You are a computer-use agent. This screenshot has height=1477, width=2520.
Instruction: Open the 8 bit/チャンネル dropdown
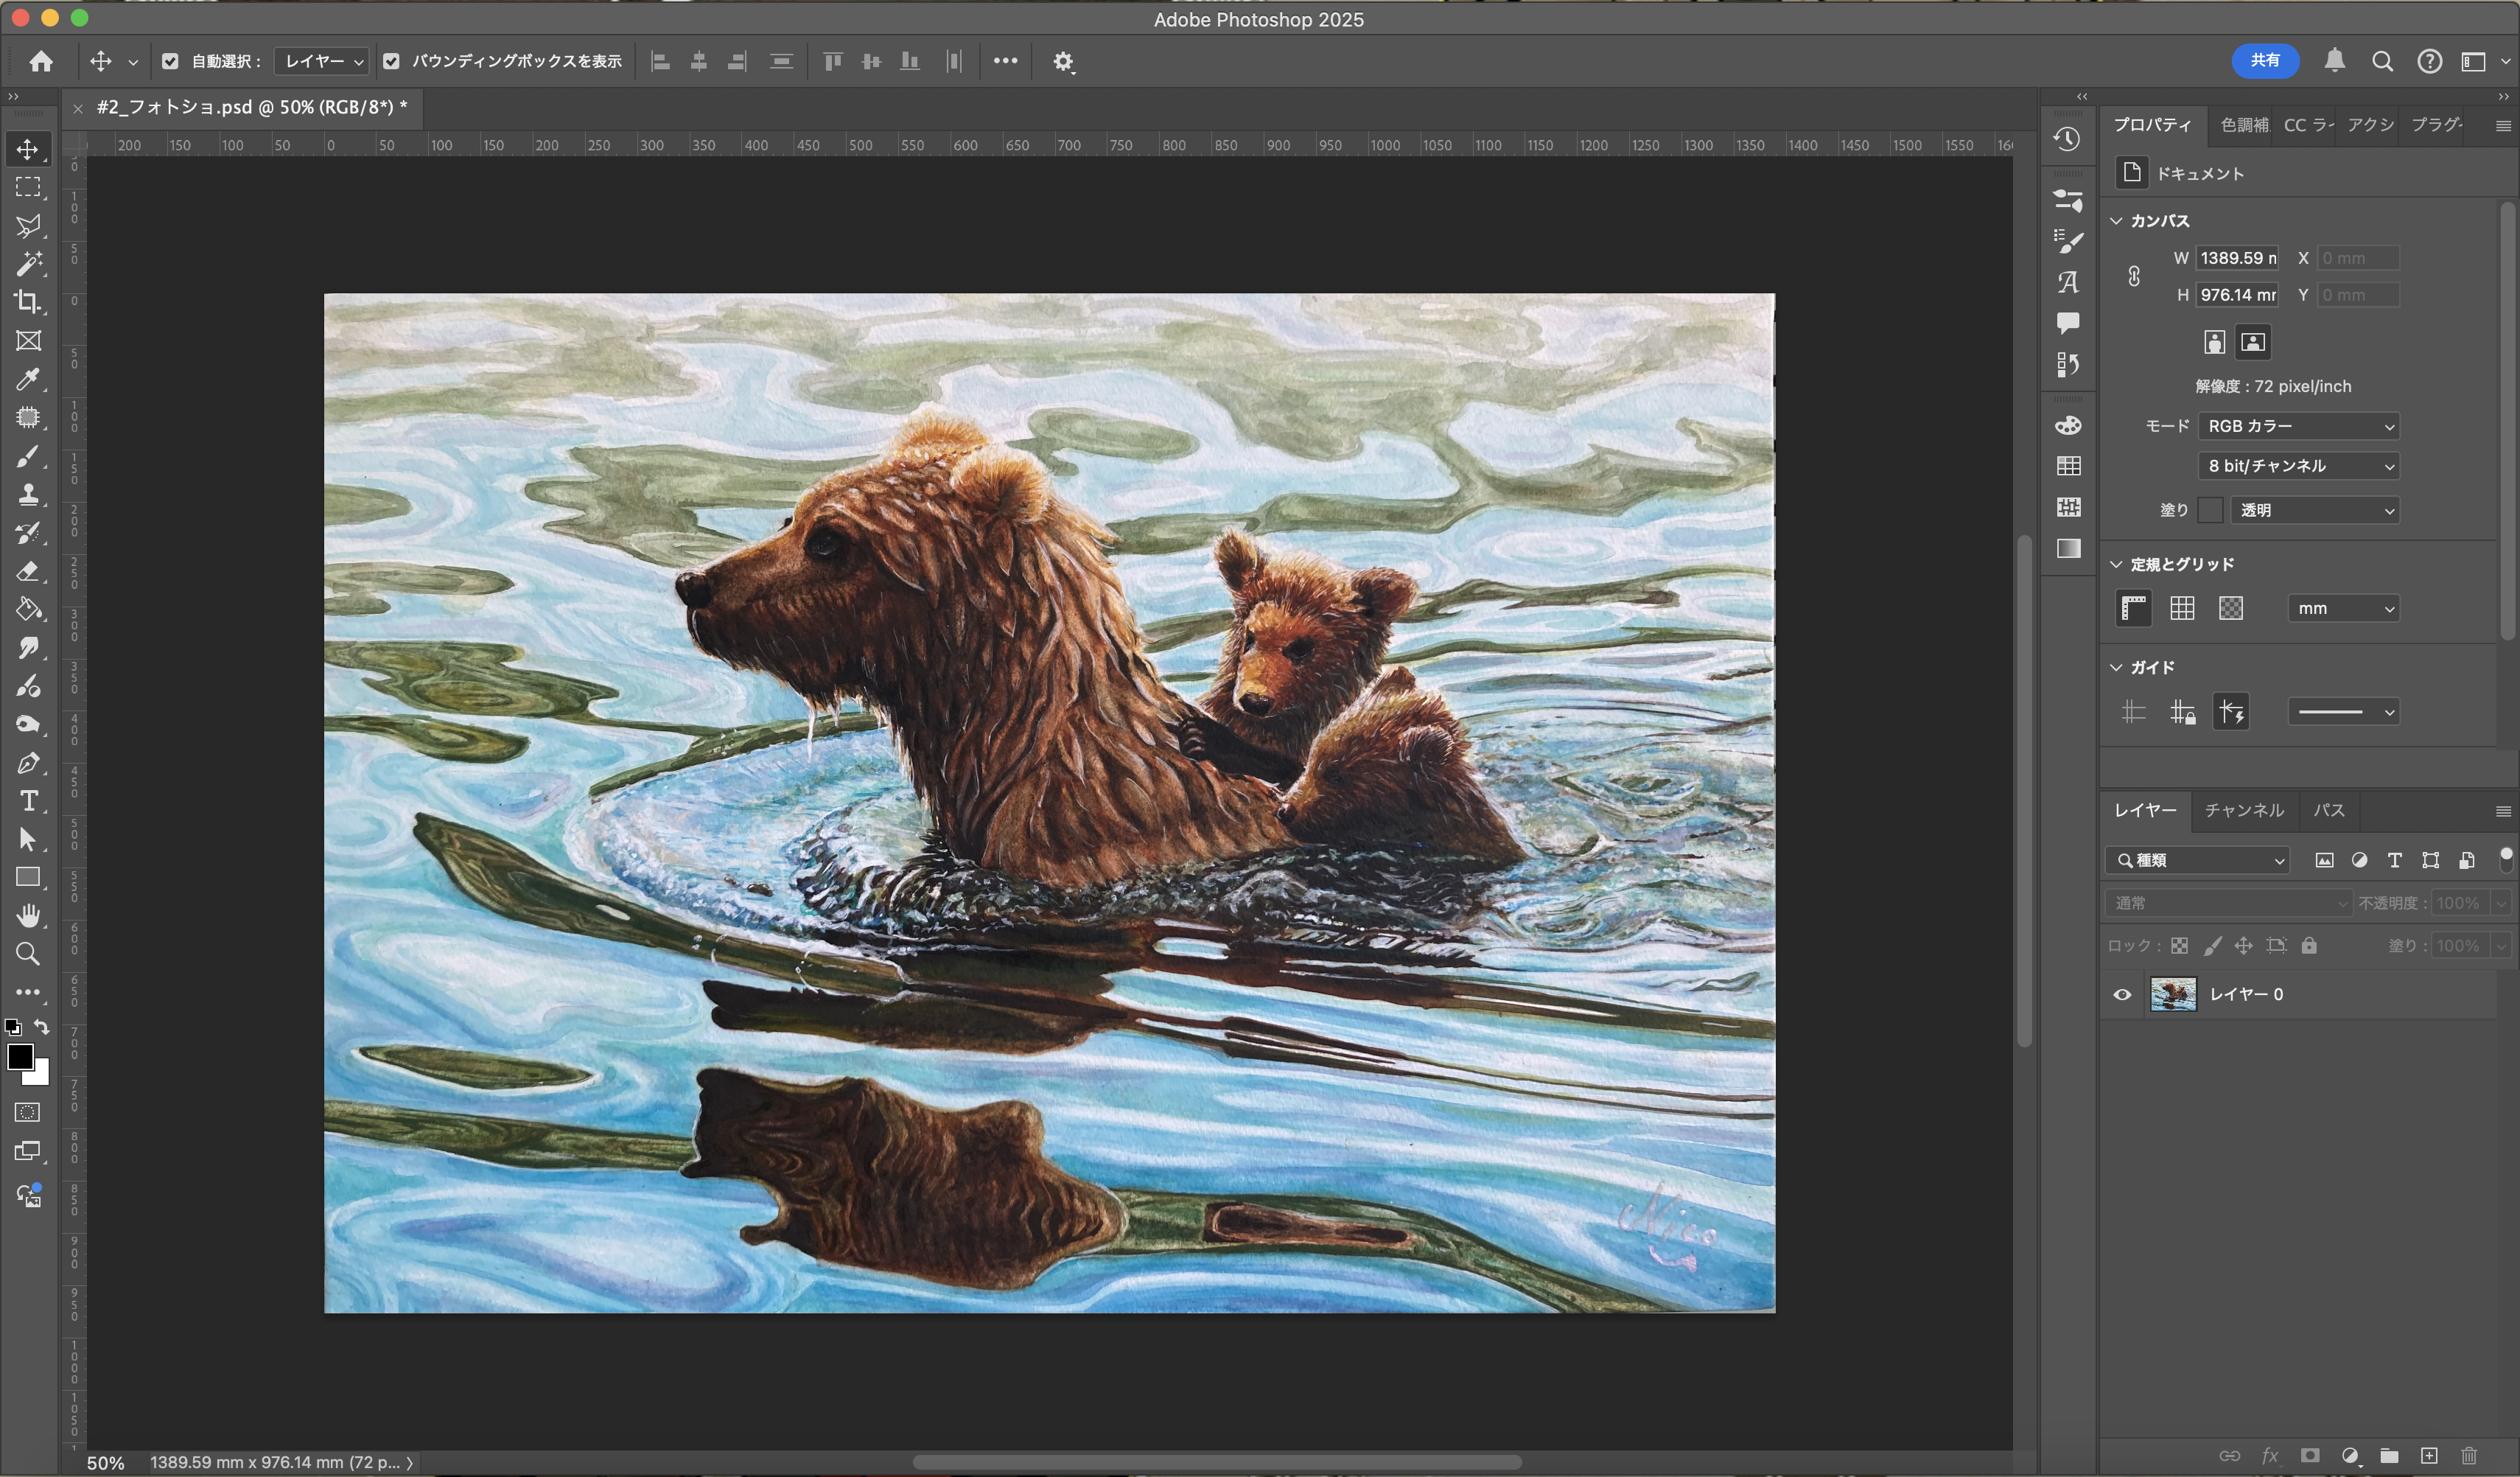coord(2299,466)
